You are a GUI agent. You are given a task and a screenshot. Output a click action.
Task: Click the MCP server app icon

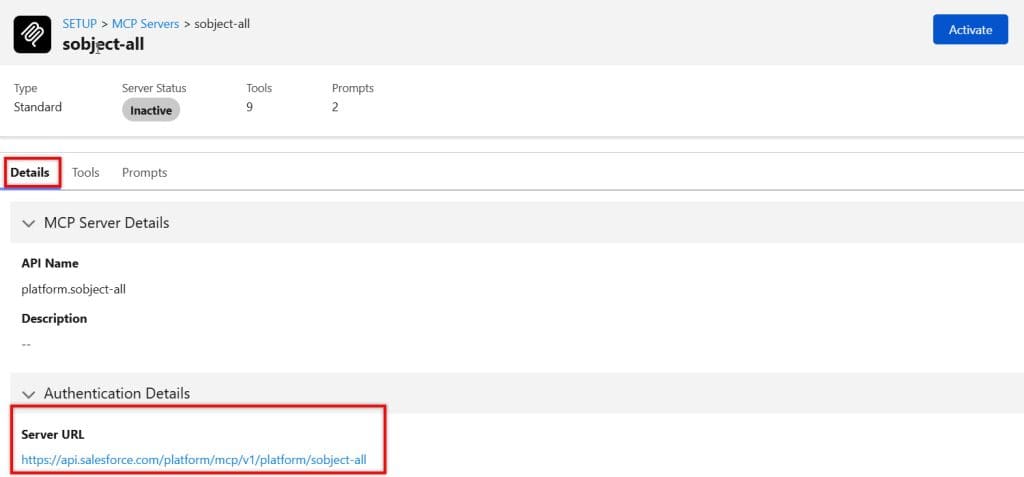pyautogui.click(x=32, y=34)
